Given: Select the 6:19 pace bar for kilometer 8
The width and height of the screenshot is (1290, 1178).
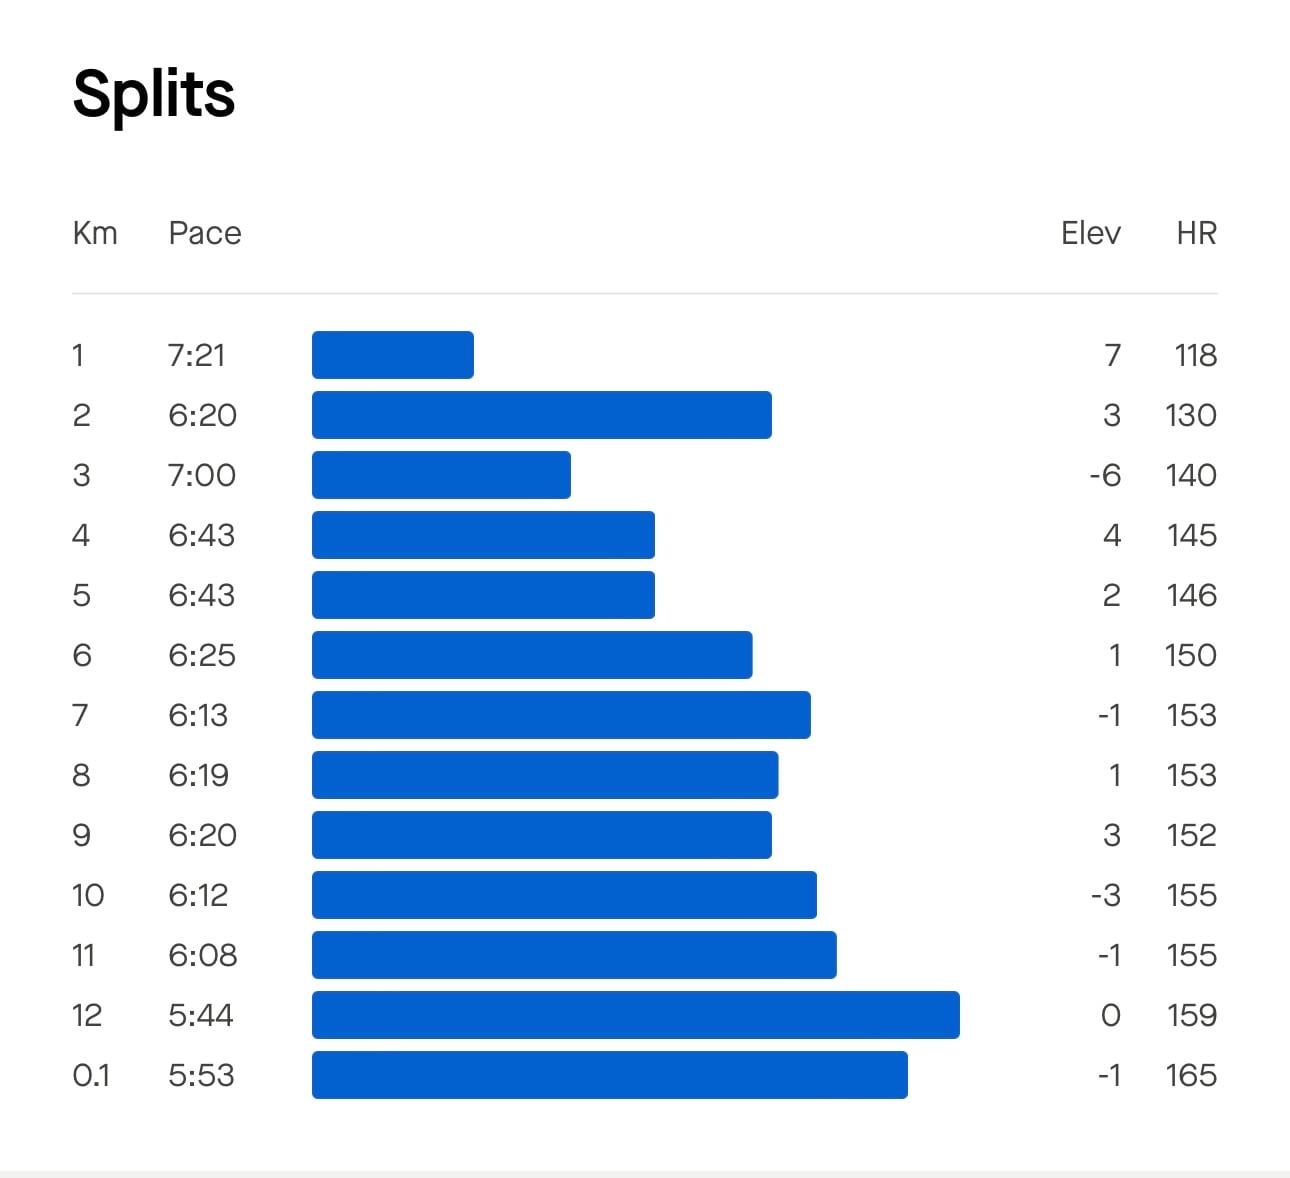Looking at the screenshot, I should pyautogui.click(x=545, y=775).
